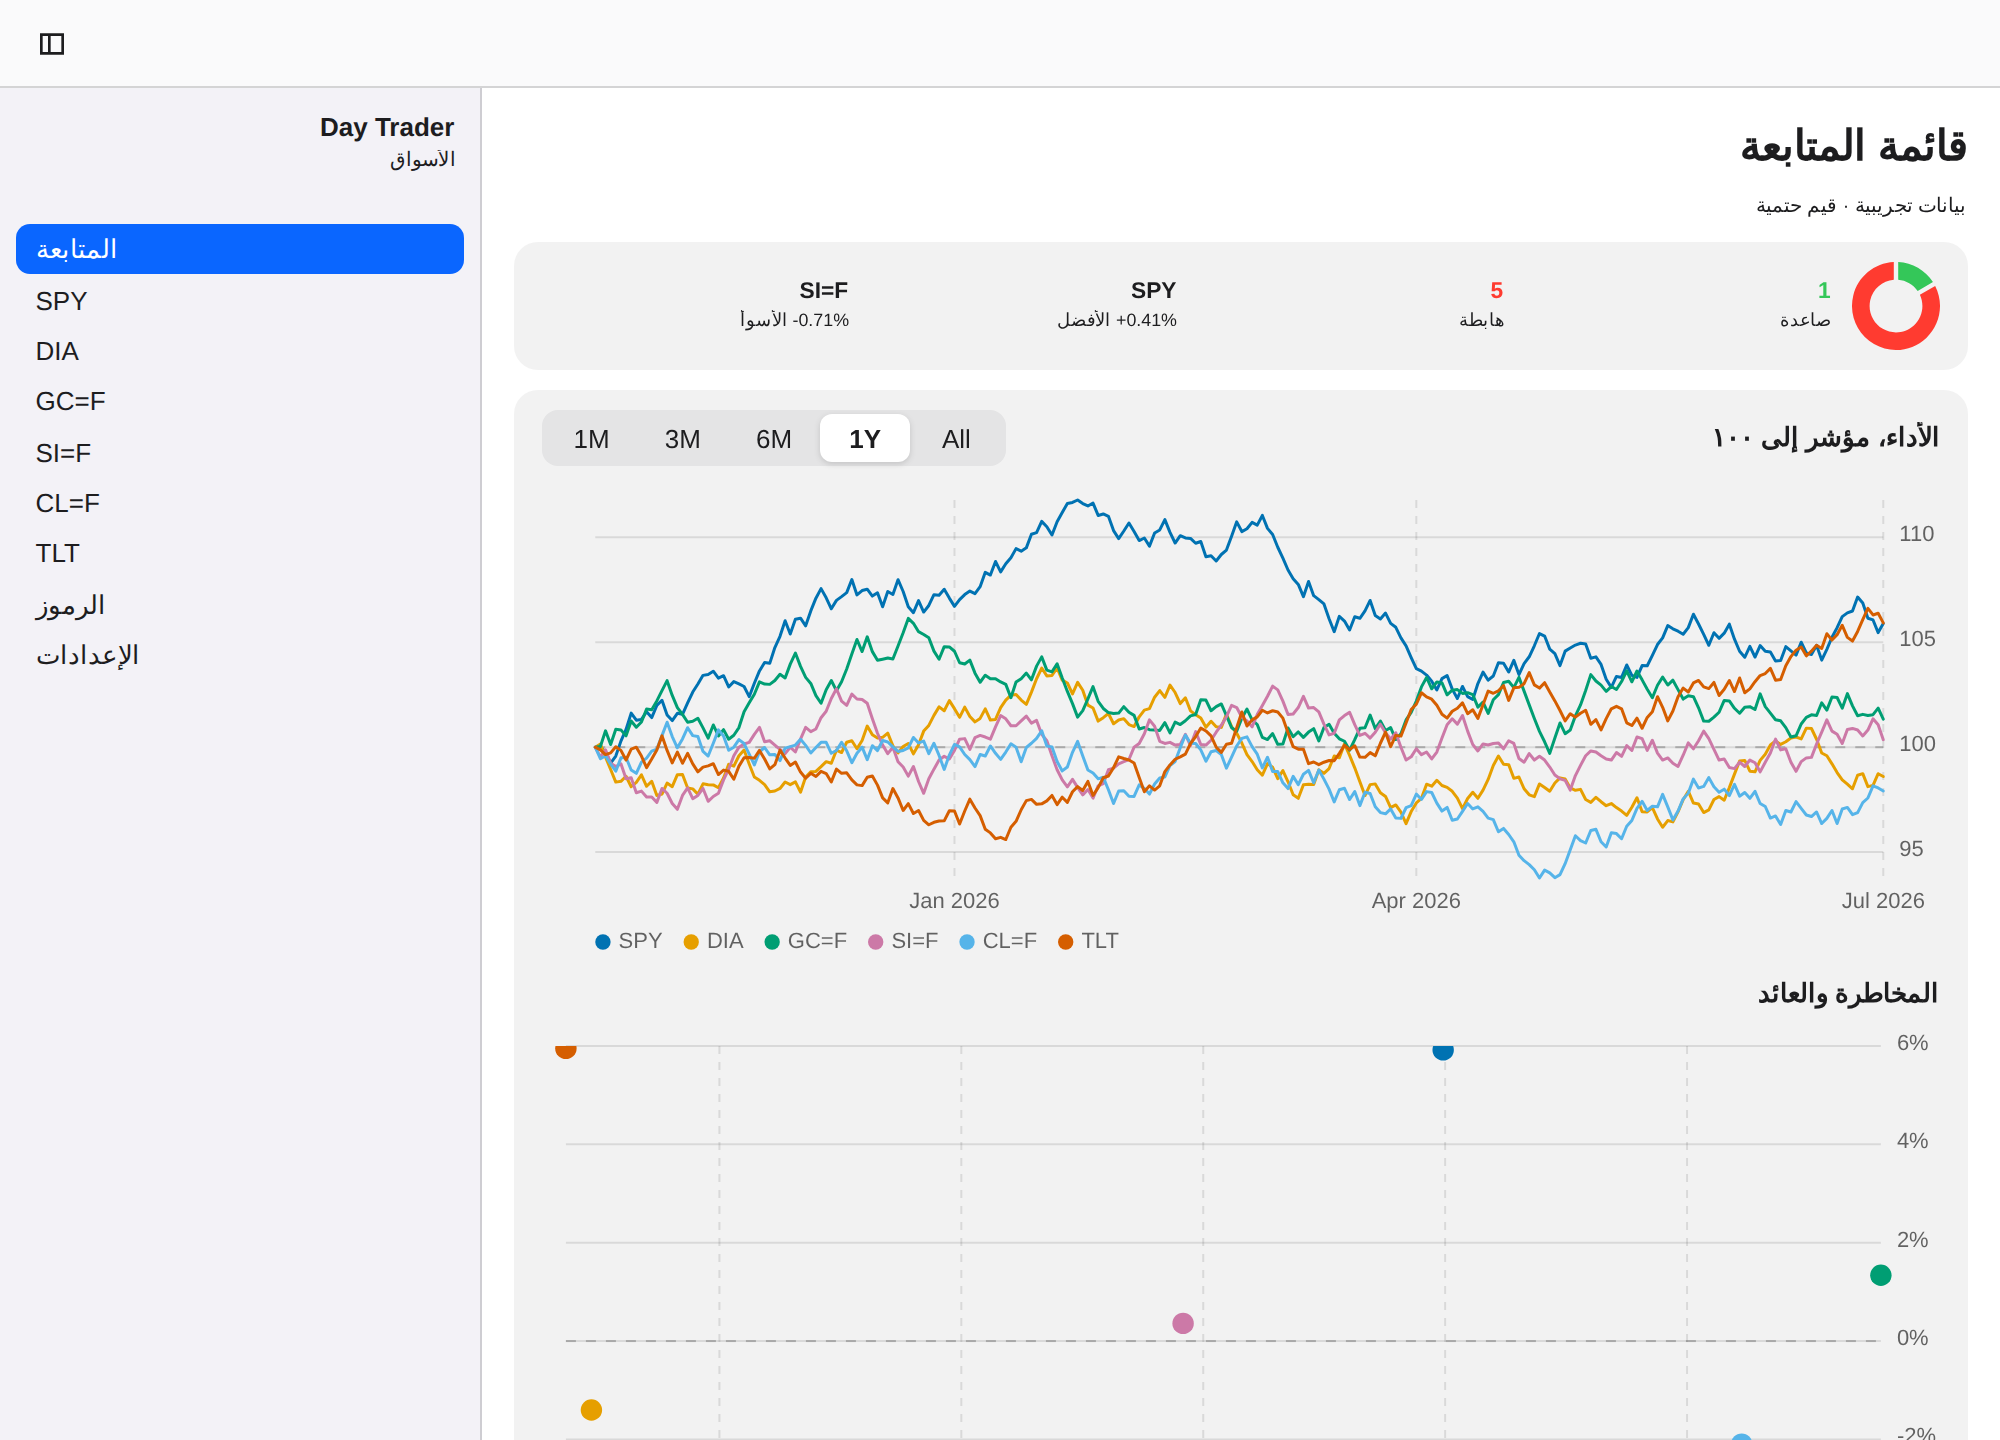This screenshot has width=2000, height=1440.
Task: Select DIA in the sidebar
Action: point(240,351)
